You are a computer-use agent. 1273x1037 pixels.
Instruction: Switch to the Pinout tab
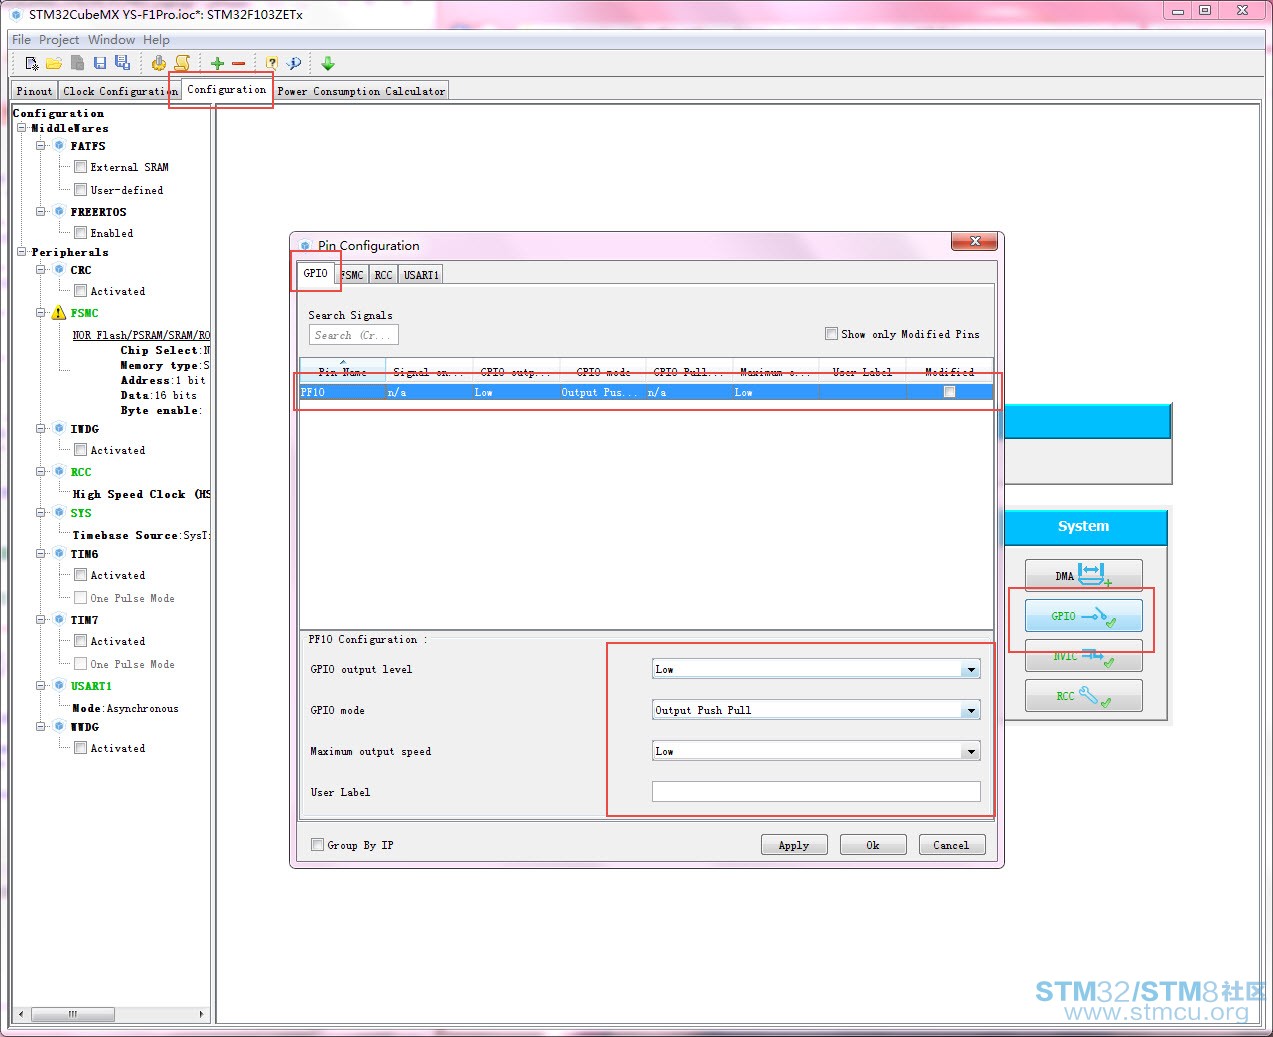(34, 91)
